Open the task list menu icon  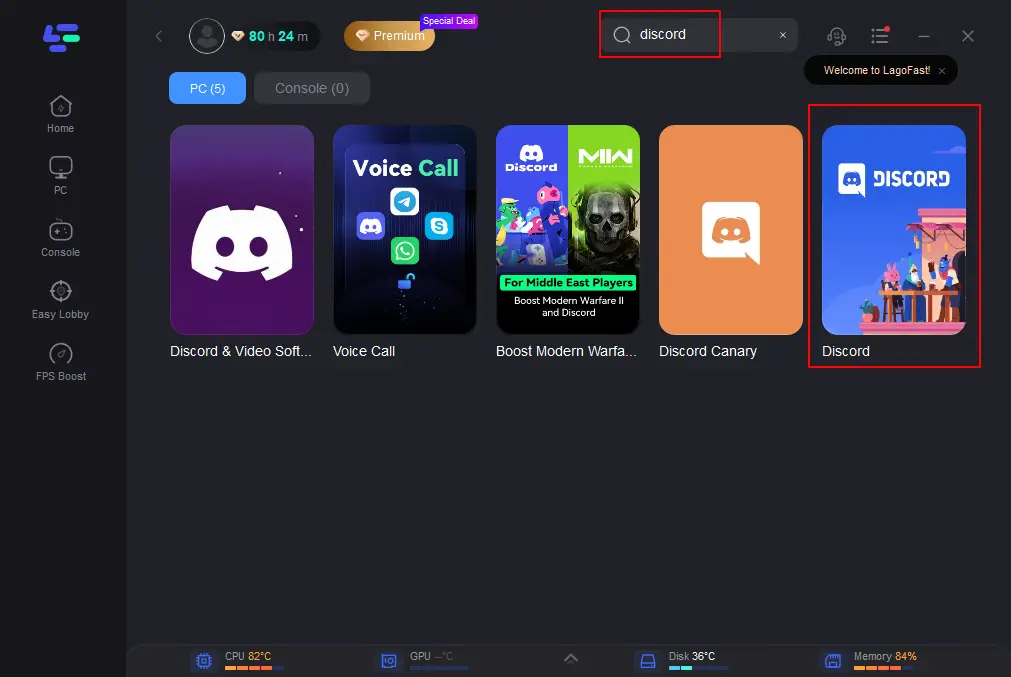tap(879, 36)
